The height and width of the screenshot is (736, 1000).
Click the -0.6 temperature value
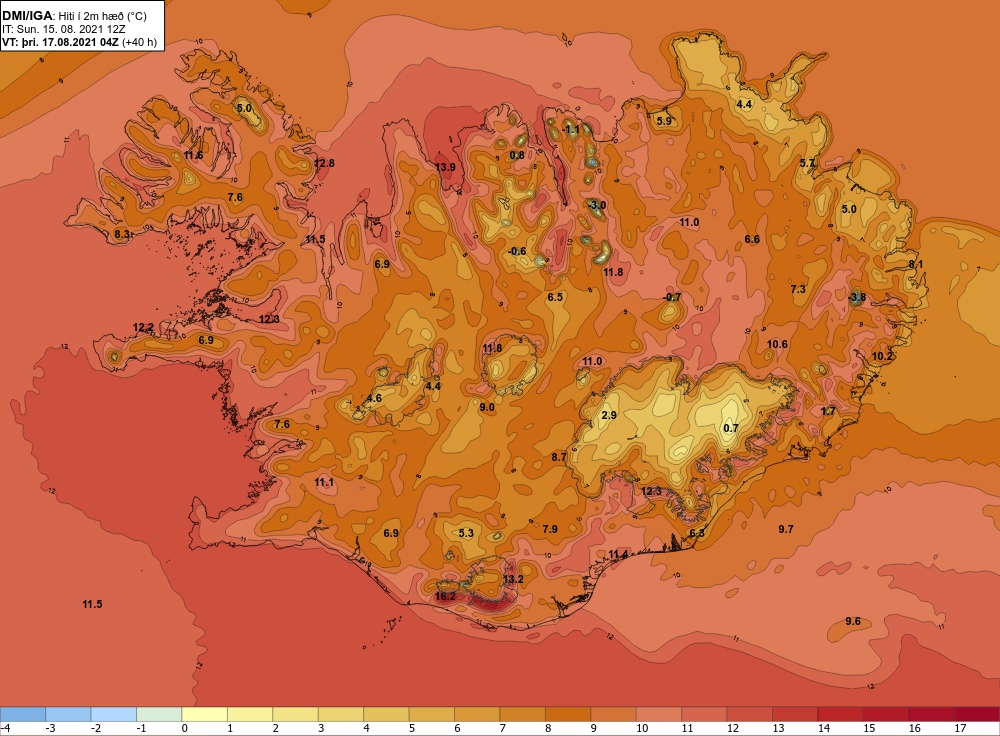(x=517, y=251)
